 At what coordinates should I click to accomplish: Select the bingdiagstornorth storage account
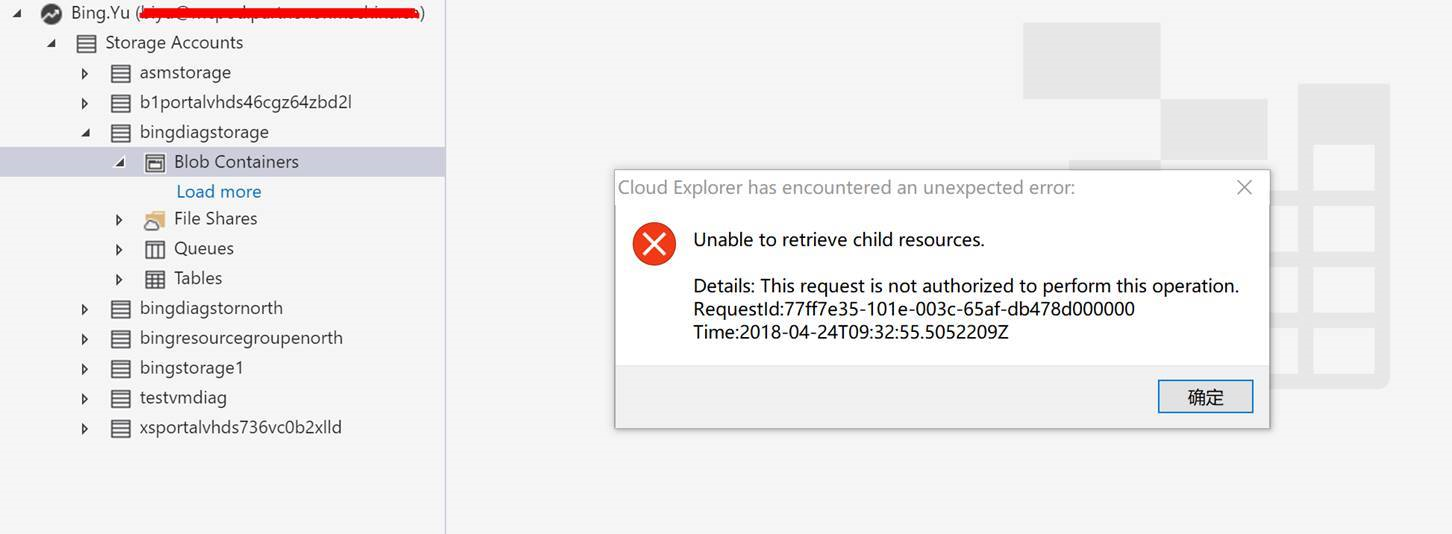tap(211, 308)
